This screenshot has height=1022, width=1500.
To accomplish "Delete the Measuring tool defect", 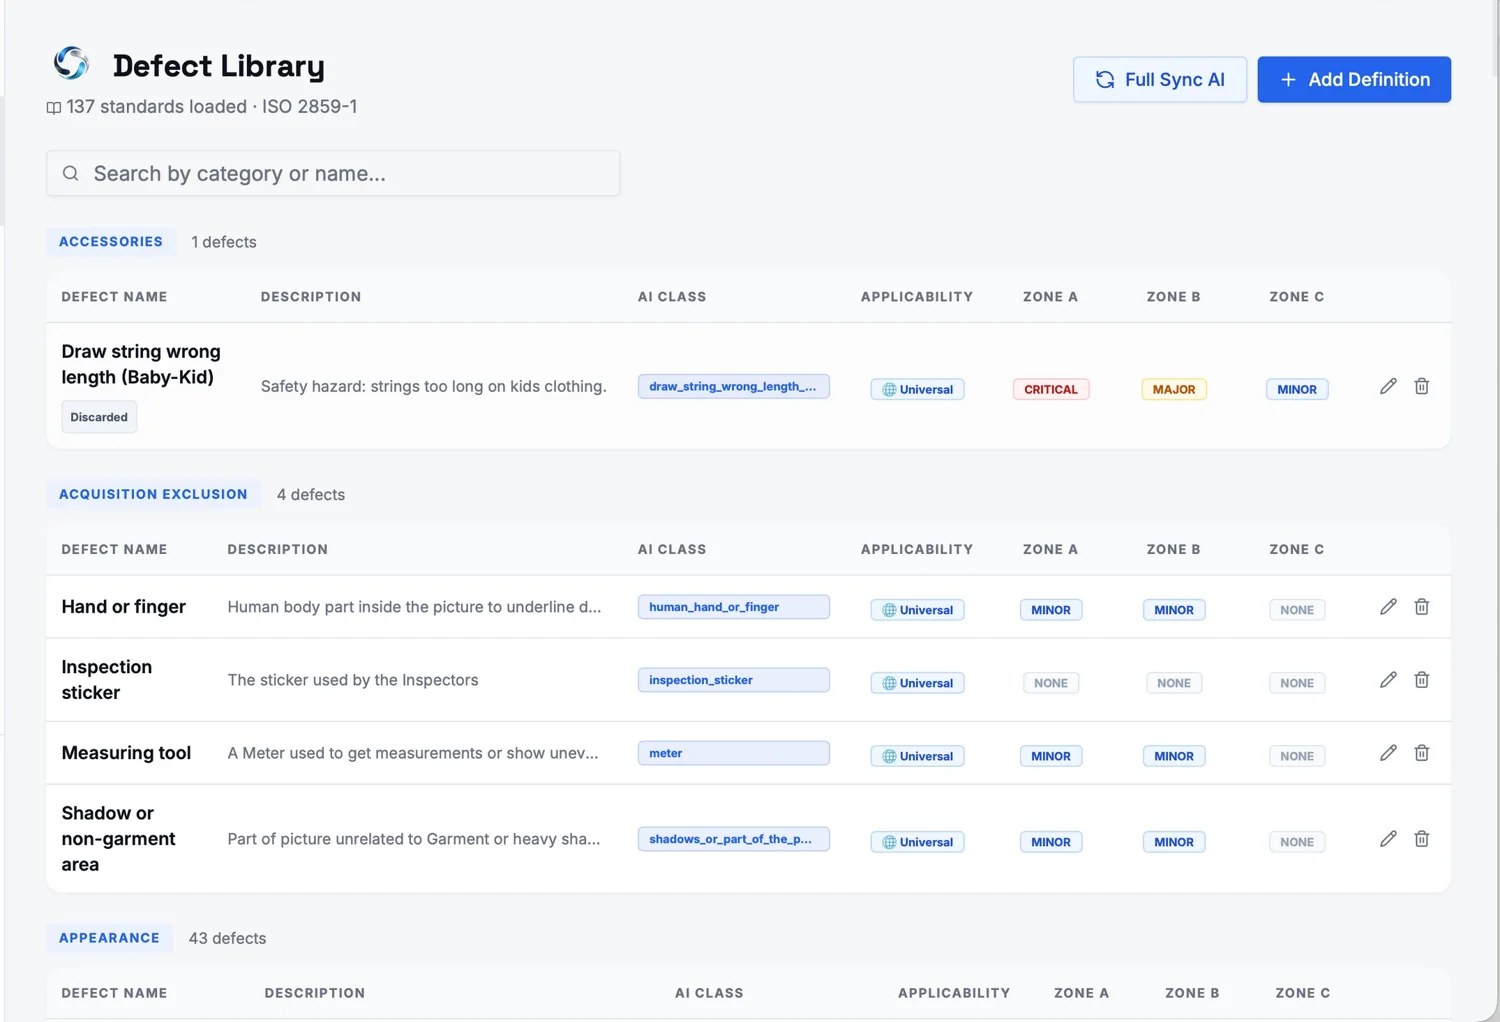I will (1421, 752).
